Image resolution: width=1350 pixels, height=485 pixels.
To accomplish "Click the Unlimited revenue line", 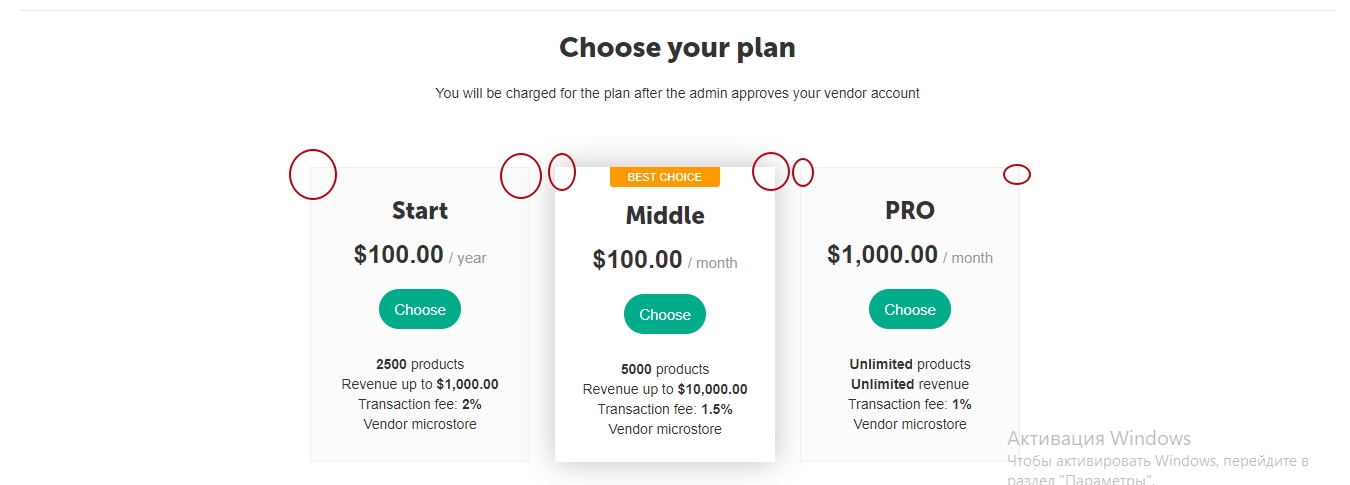I will (x=910, y=384).
